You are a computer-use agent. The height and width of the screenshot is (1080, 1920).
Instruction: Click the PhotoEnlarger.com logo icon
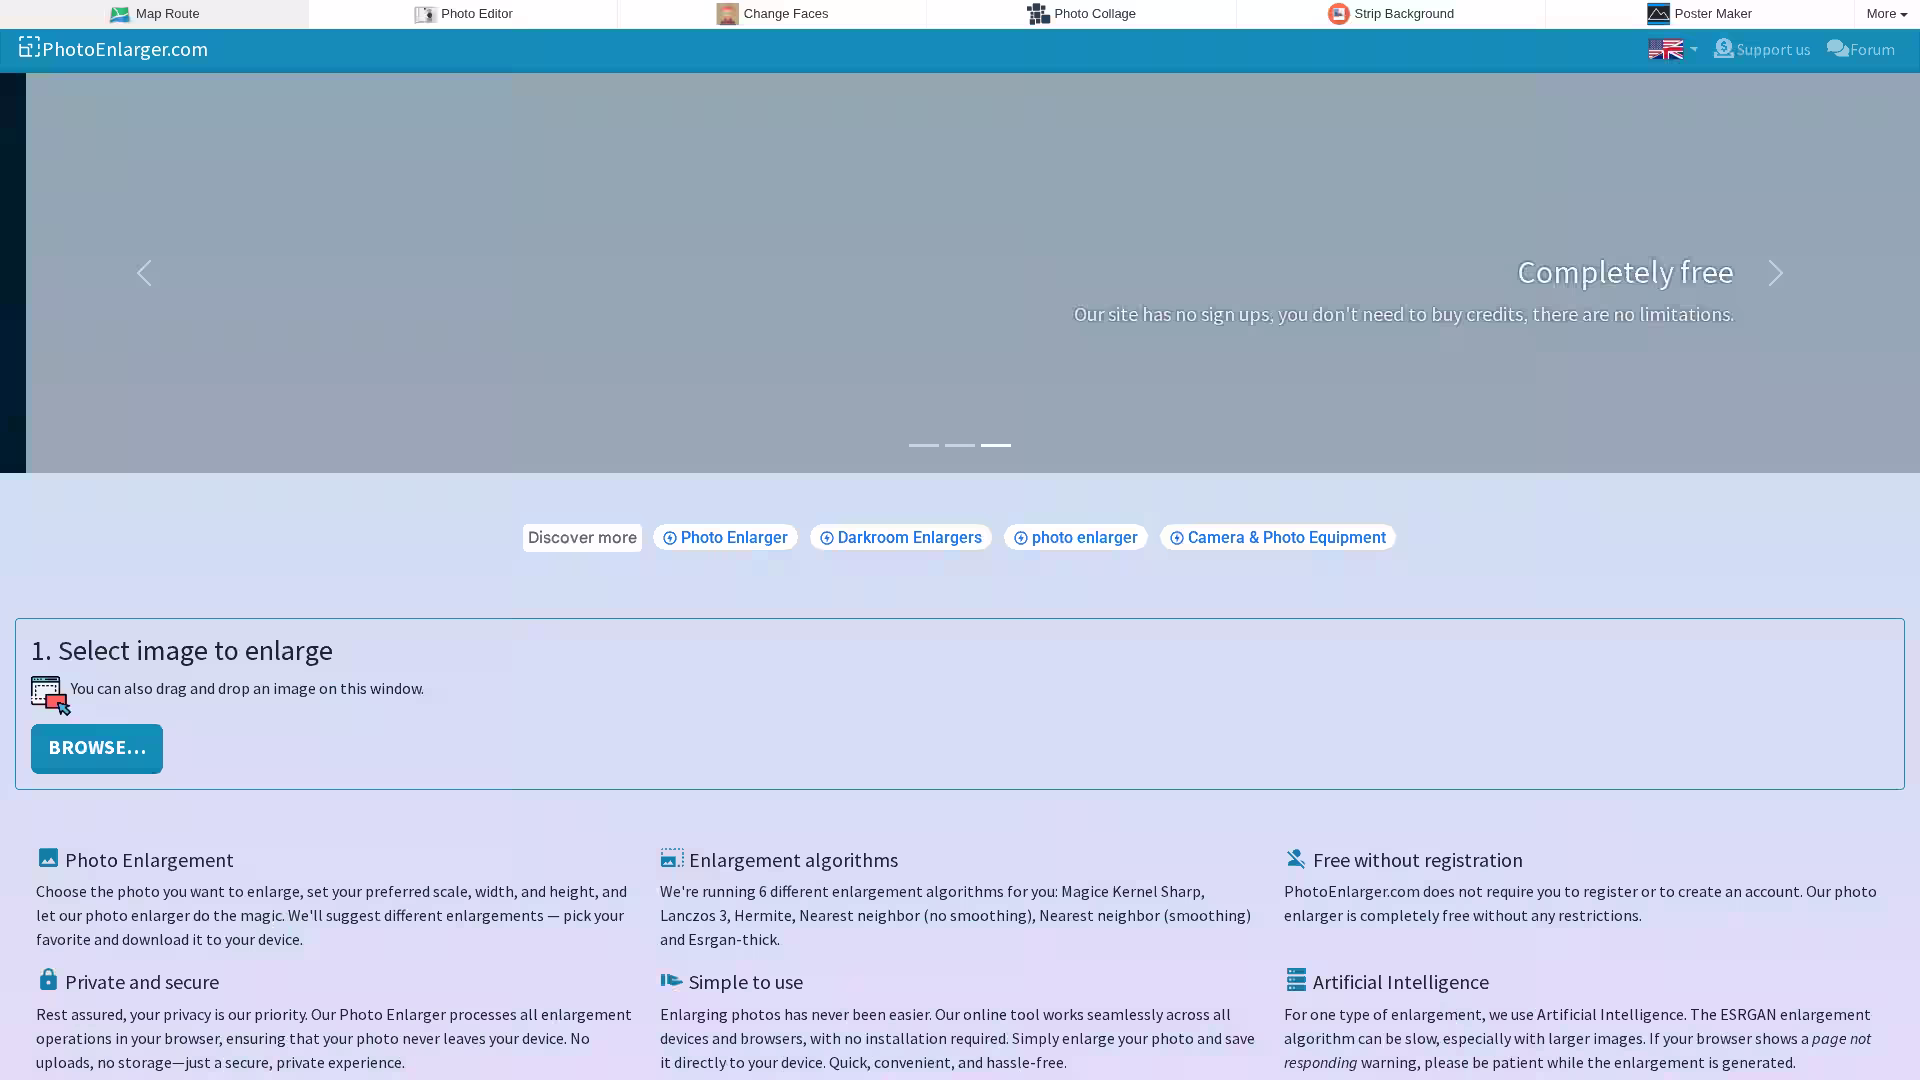(x=29, y=47)
